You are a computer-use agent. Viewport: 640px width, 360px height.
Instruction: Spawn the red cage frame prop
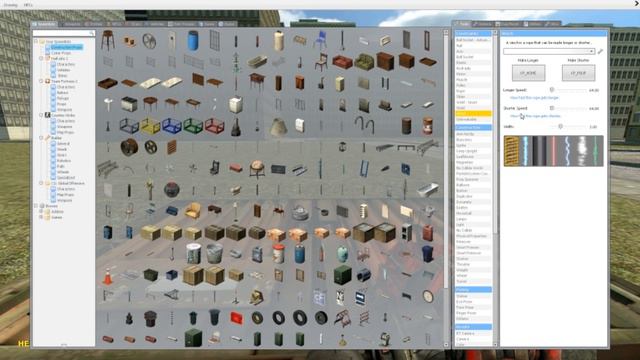tap(214, 126)
